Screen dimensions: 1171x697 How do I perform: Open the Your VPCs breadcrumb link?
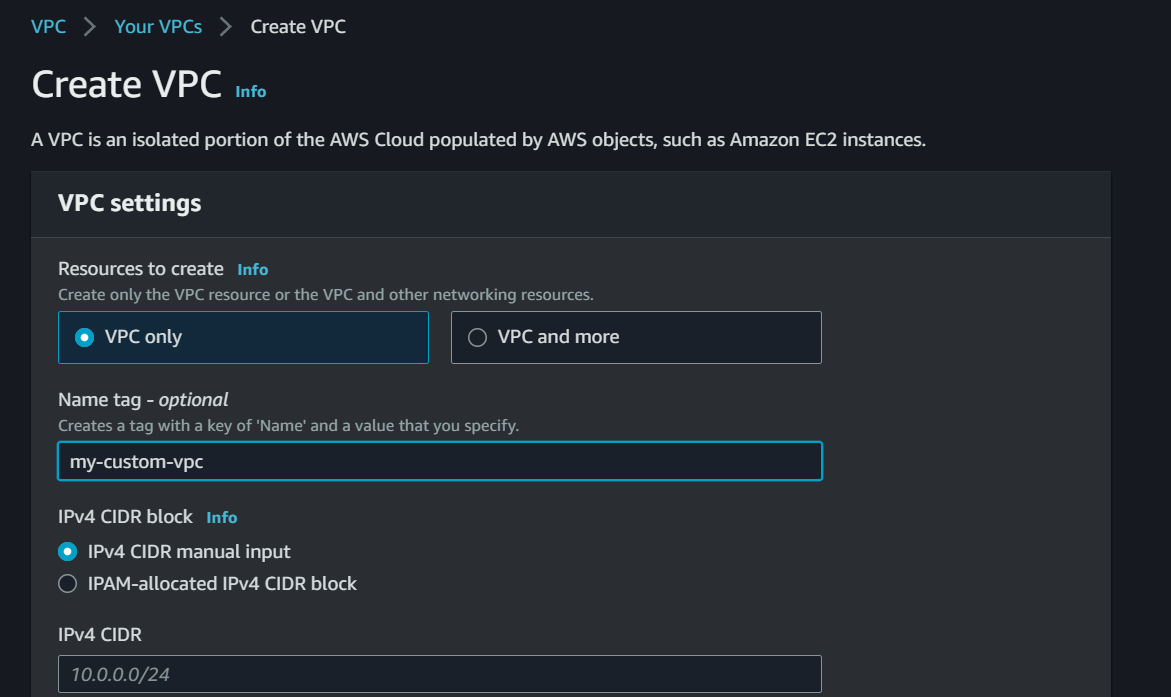(x=158, y=27)
